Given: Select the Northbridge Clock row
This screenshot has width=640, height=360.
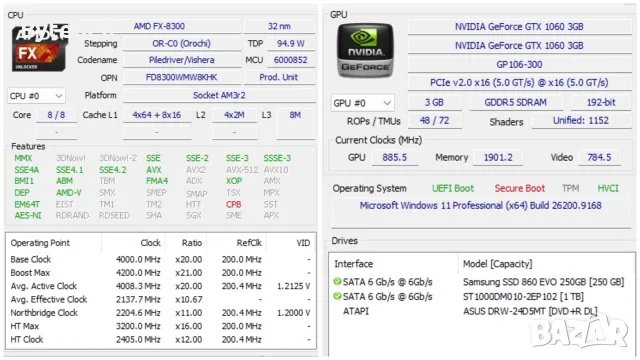Looking at the screenshot, I should click(x=160, y=313).
